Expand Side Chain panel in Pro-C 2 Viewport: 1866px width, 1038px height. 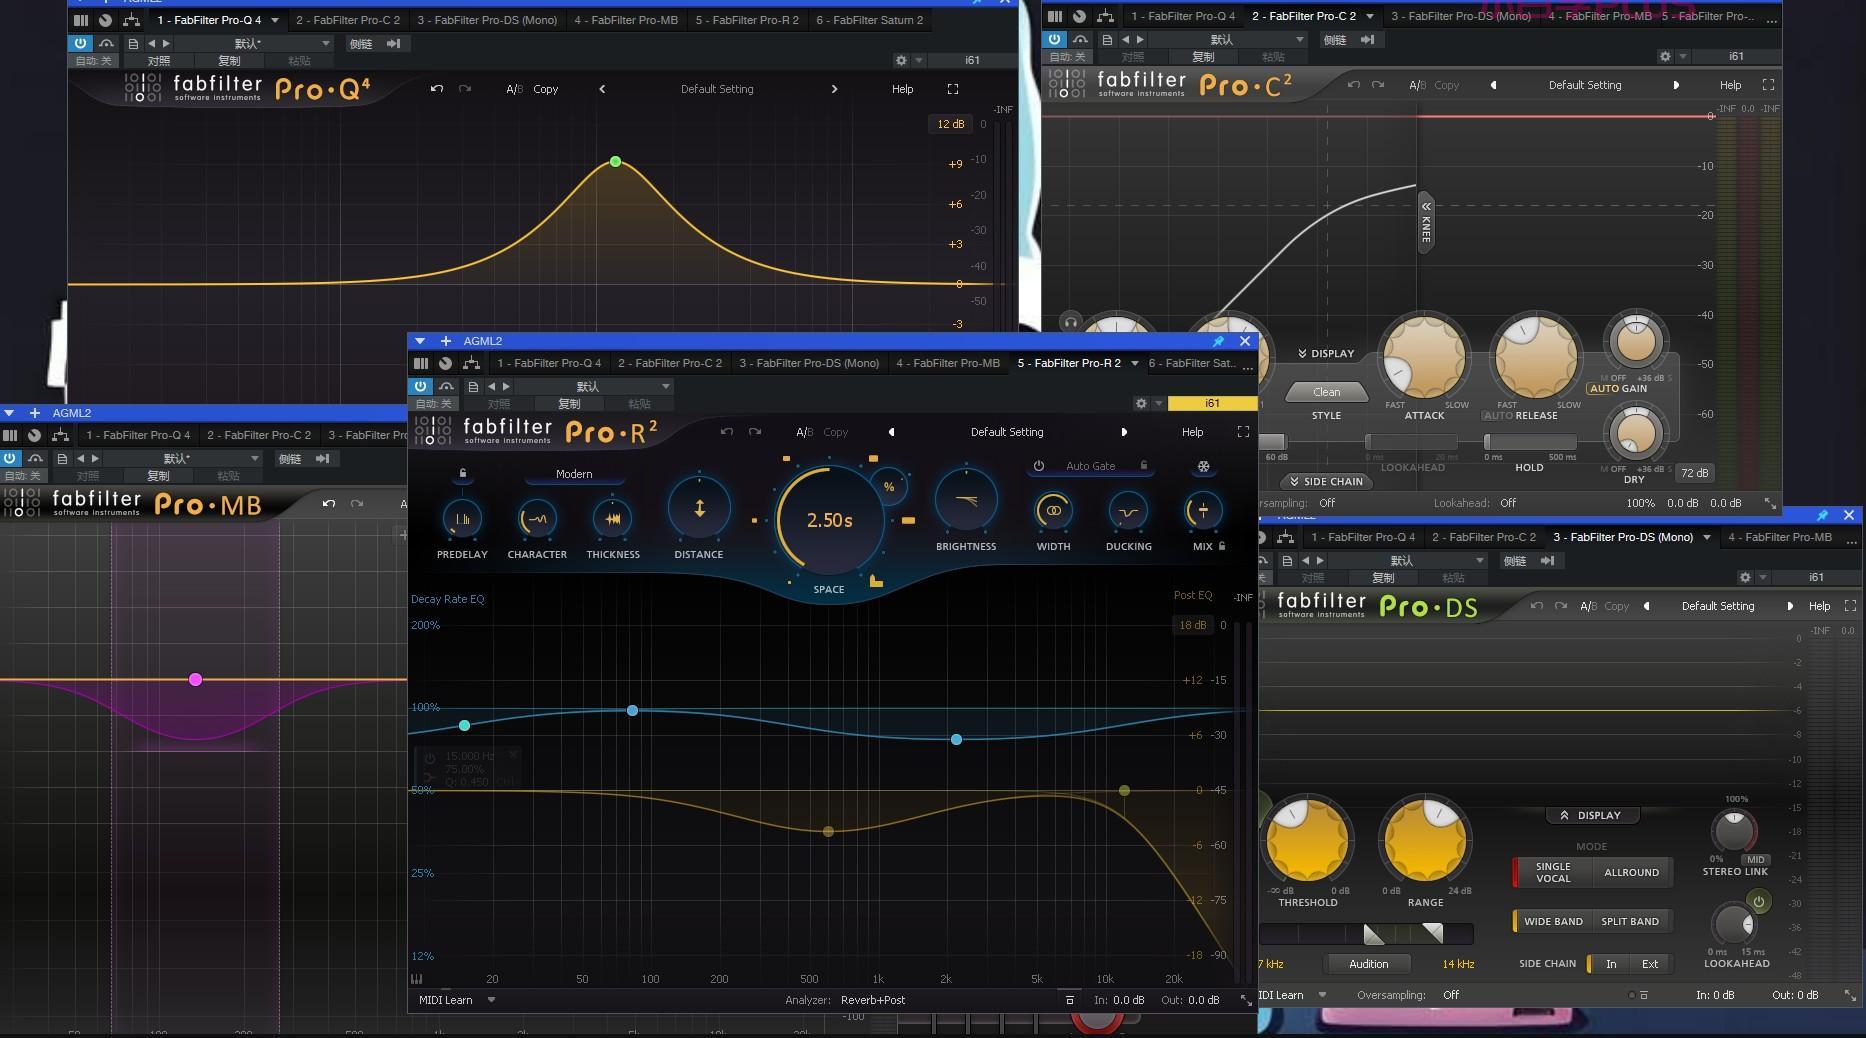[1326, 481]
